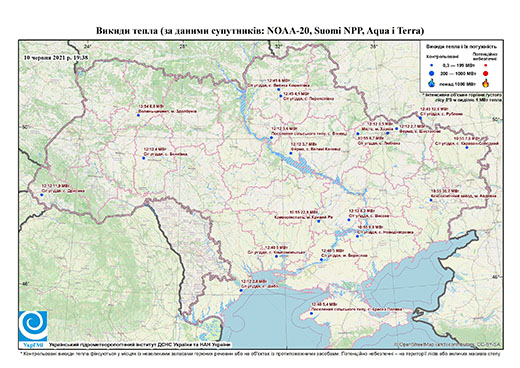Click the blue marker at Берислав

[x=321, y=259]
